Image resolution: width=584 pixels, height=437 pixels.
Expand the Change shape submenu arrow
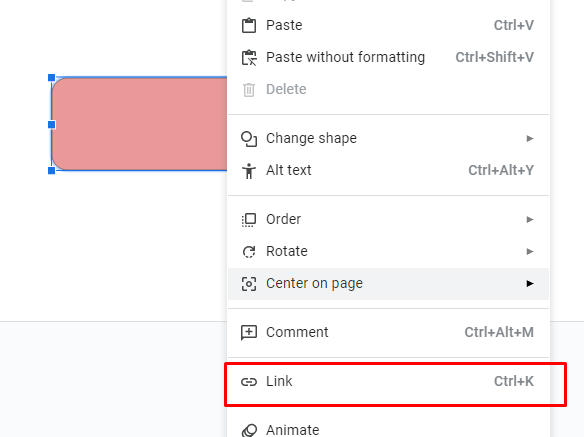[x=530, y=139]
